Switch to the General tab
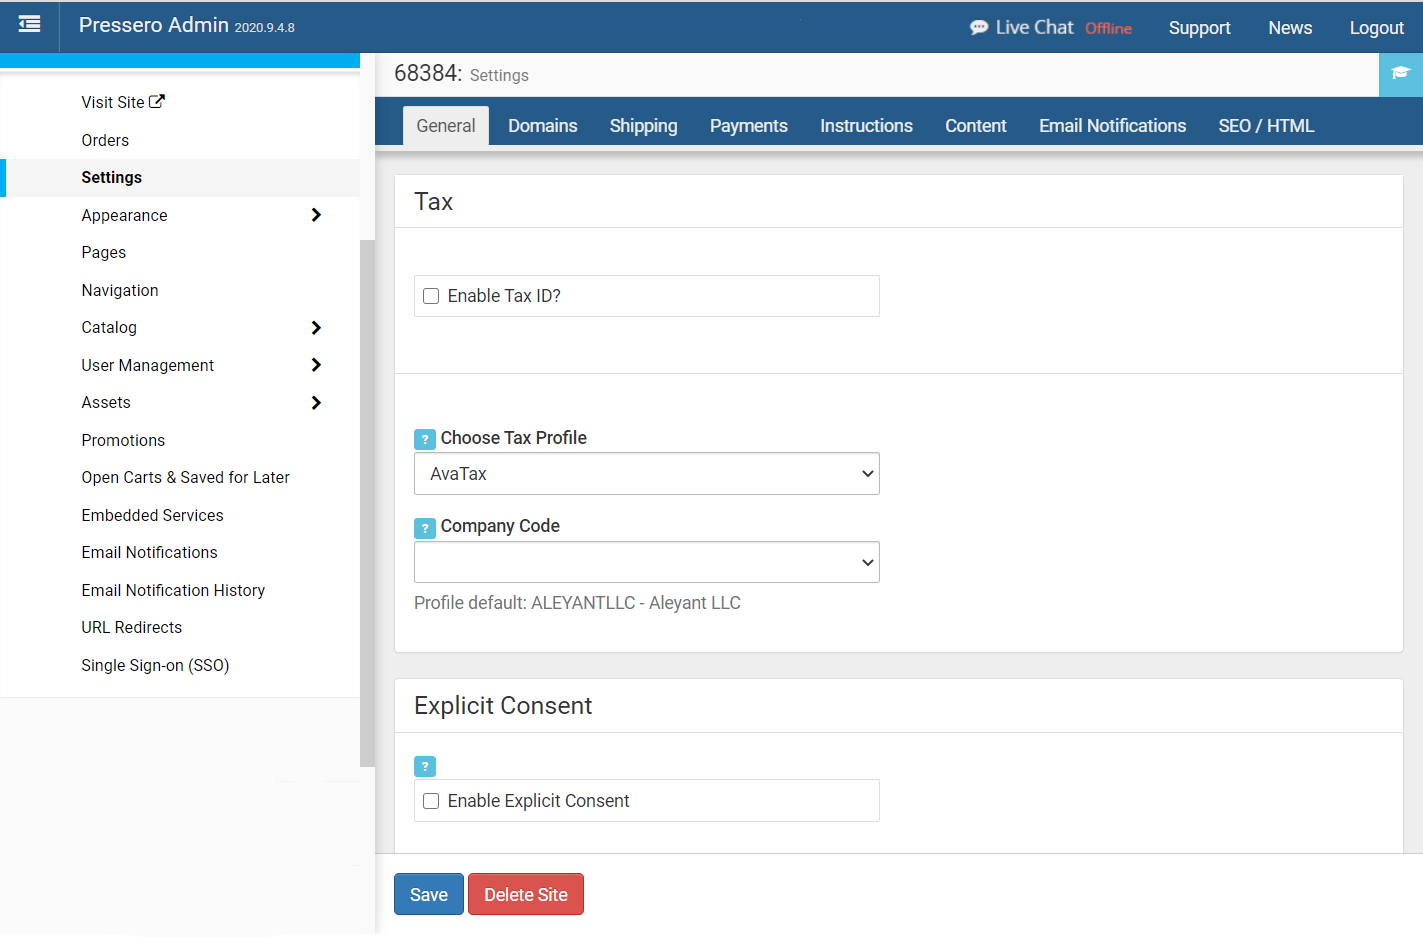This screenshot has width=1423, height=937. click(x=446, y=126)
